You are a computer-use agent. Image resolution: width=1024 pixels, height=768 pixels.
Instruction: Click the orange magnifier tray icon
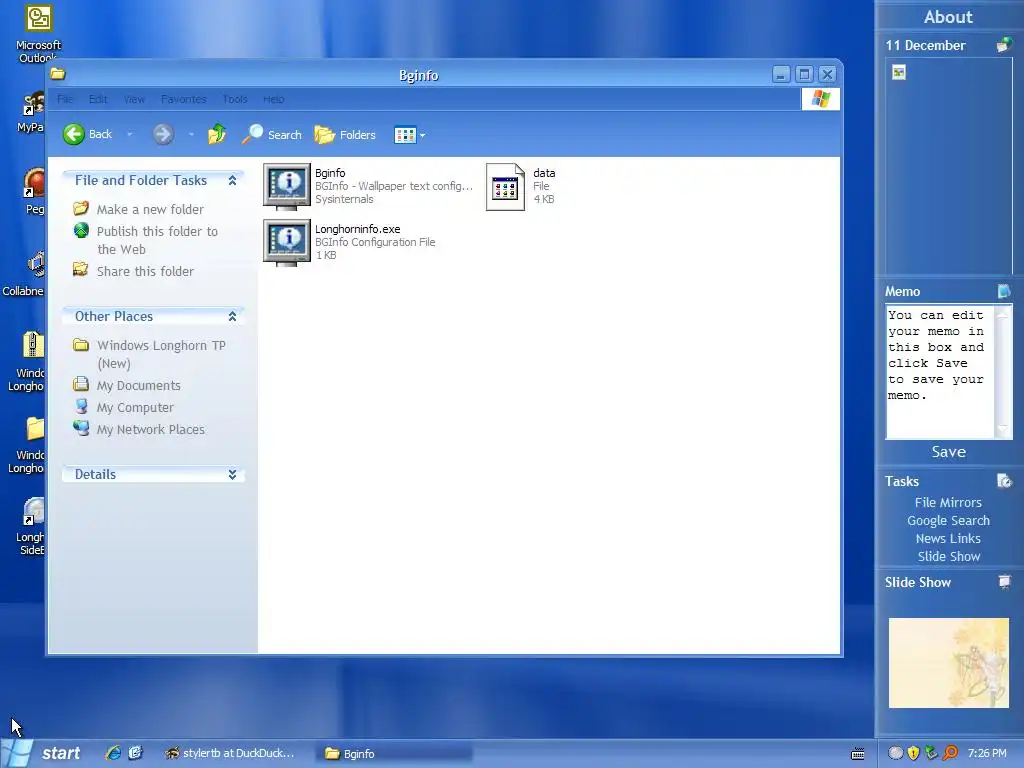[x=950, y=754]
